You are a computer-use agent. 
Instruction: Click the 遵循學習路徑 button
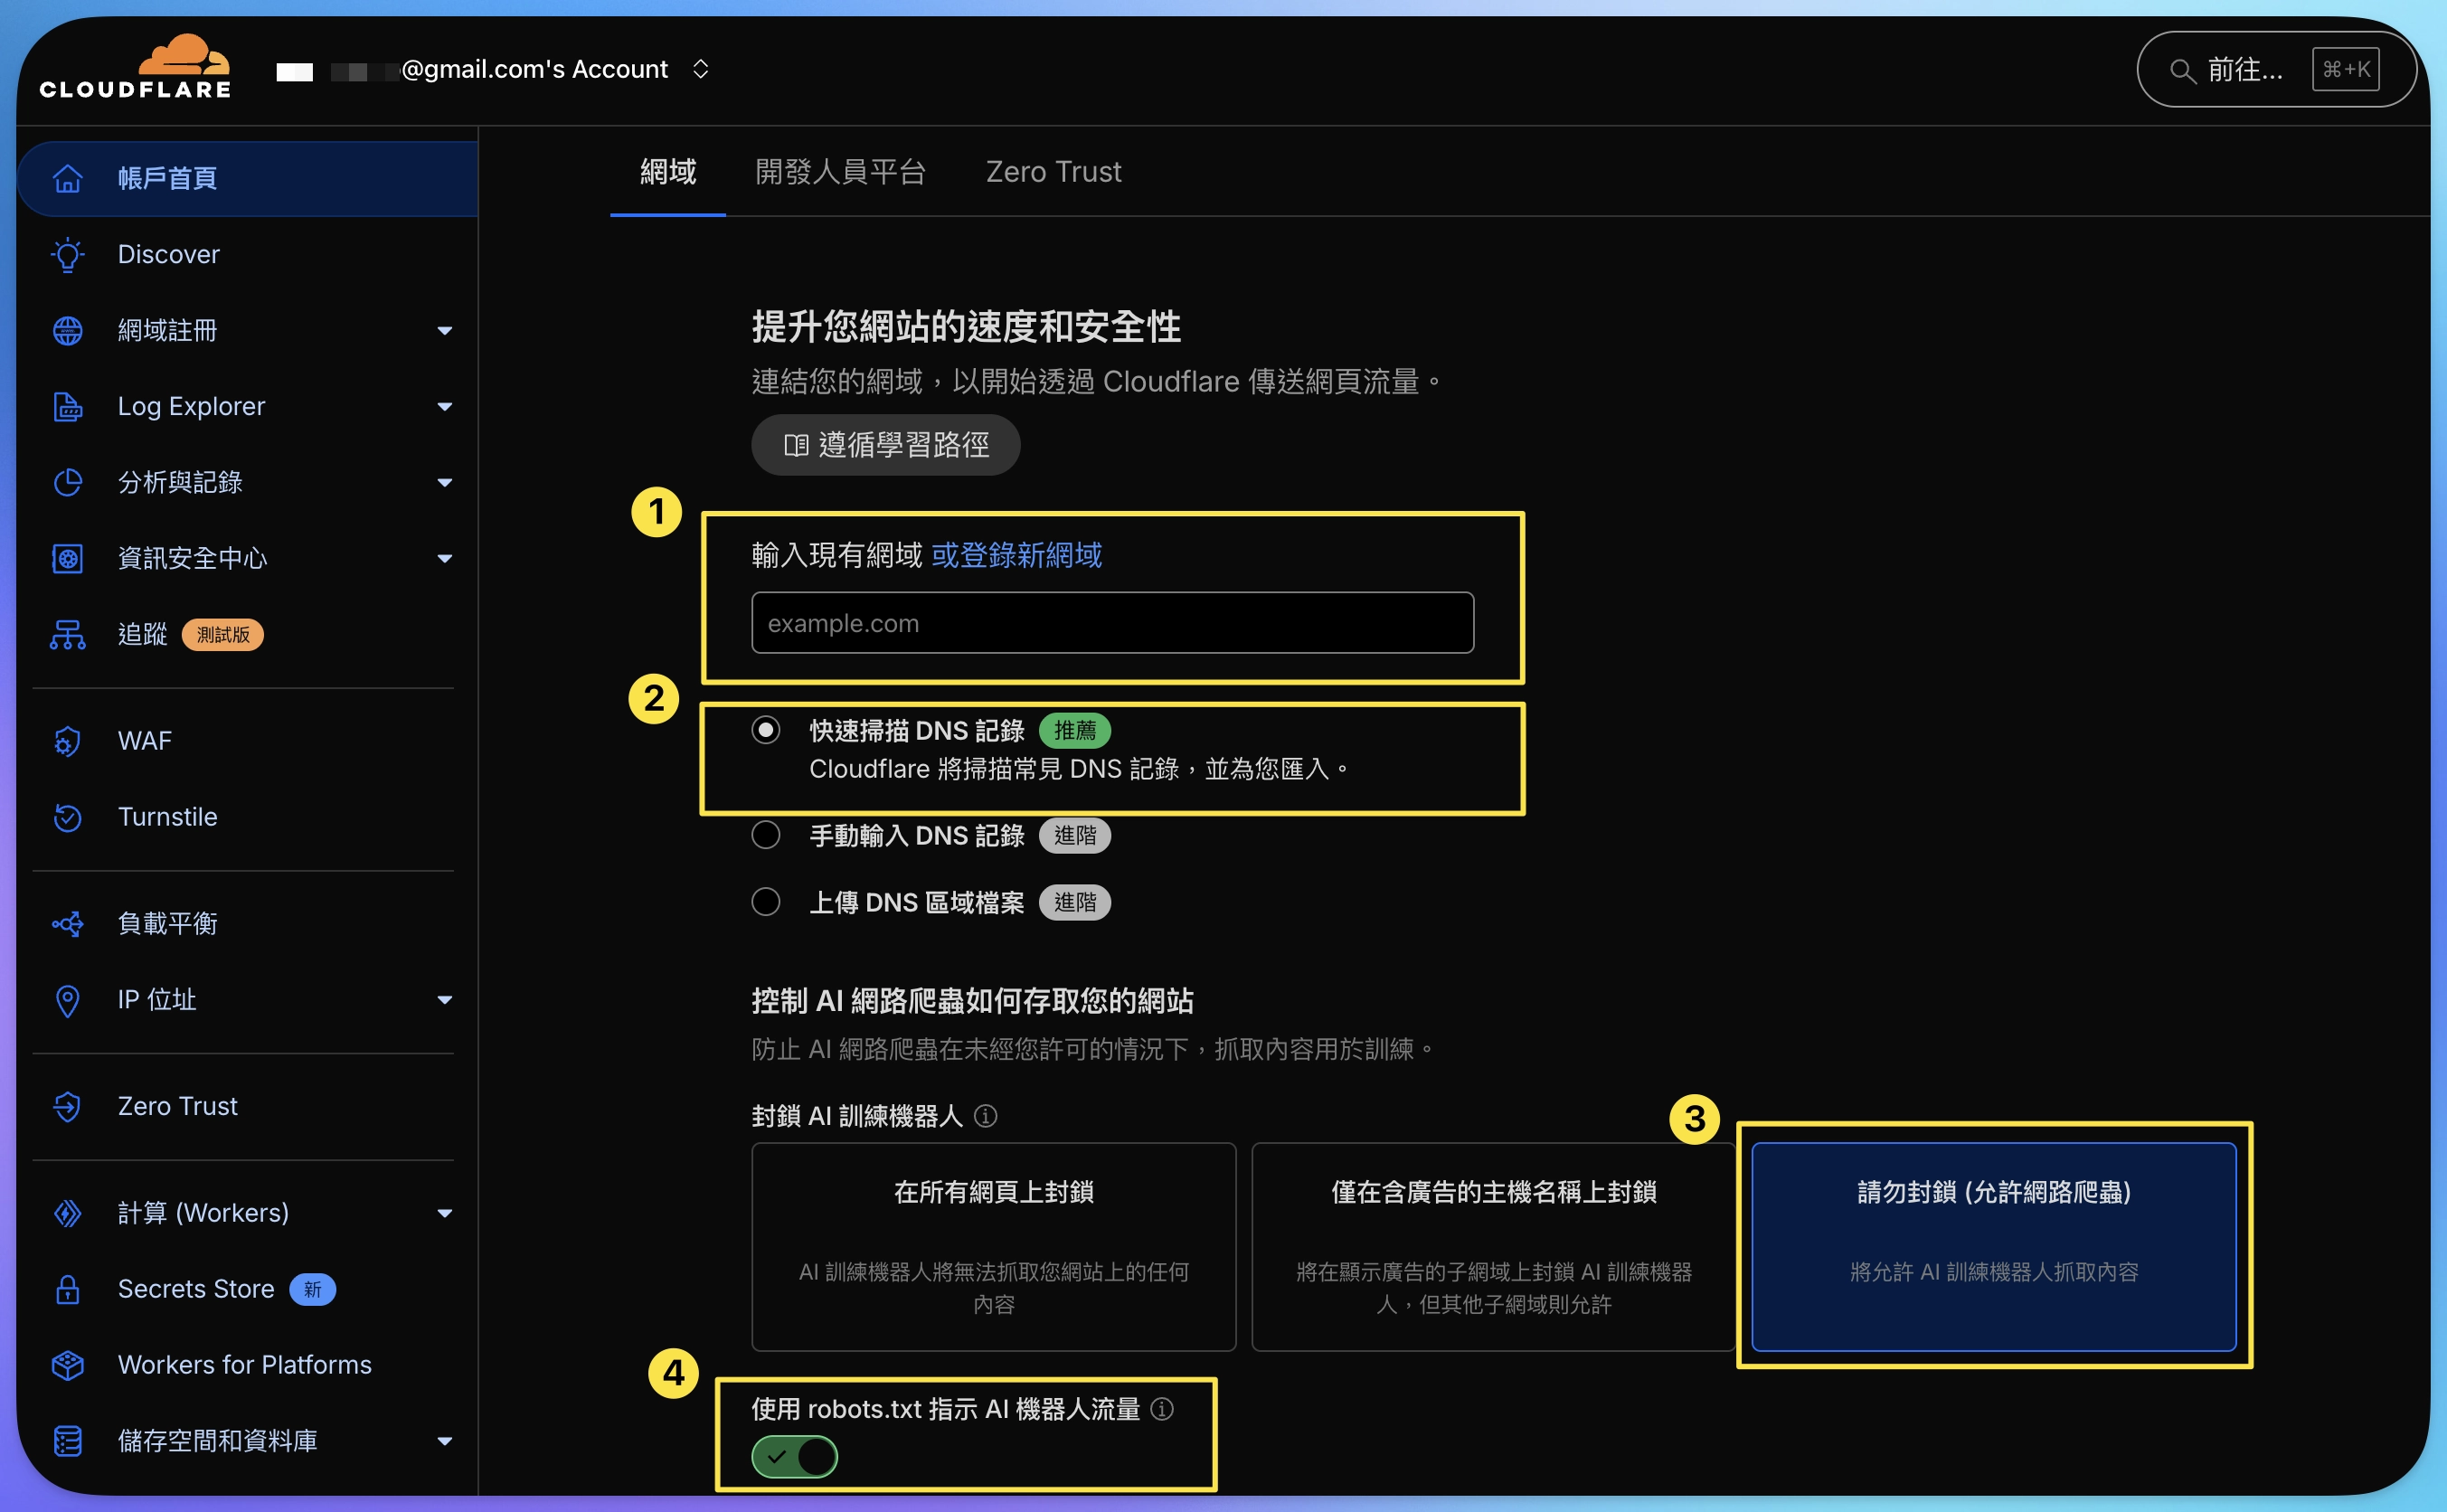[x=886, y=445]
